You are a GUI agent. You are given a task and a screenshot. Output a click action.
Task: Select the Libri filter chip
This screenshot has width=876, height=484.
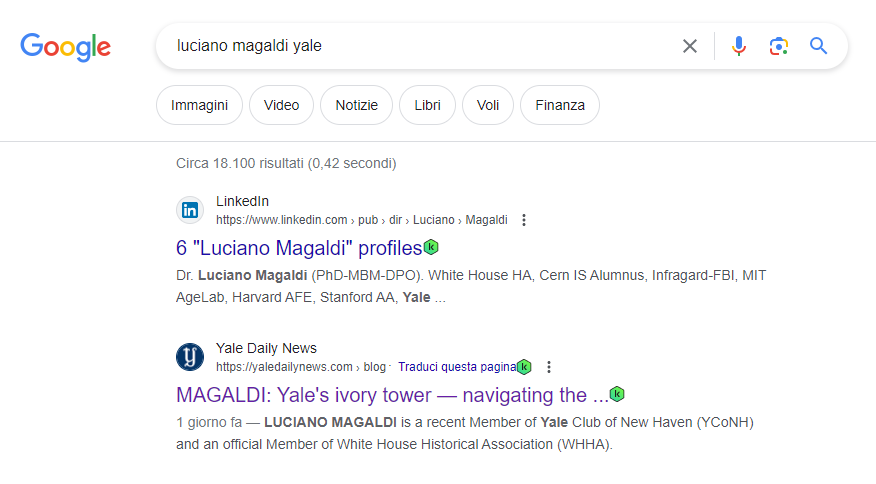click(427, 105)
